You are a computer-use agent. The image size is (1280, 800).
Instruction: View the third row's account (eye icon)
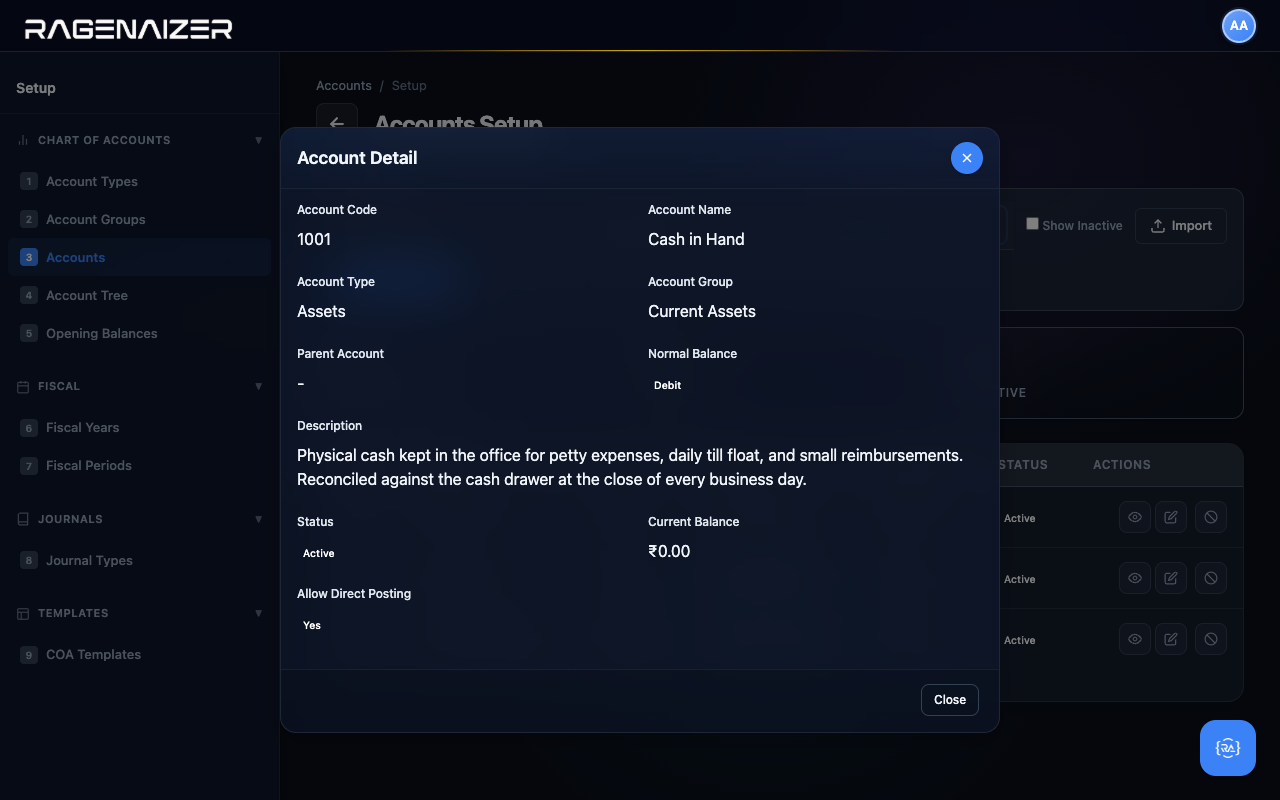click(x=1135, y=639)
